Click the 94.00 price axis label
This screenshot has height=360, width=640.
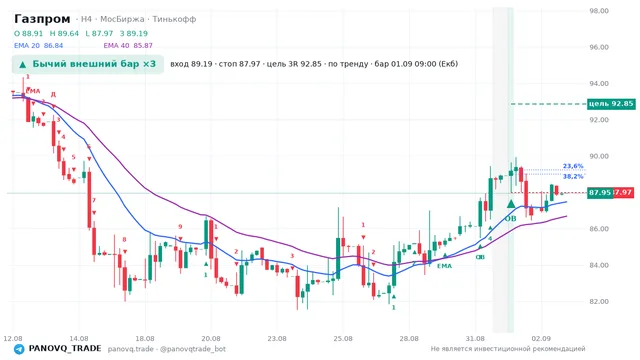599,84
